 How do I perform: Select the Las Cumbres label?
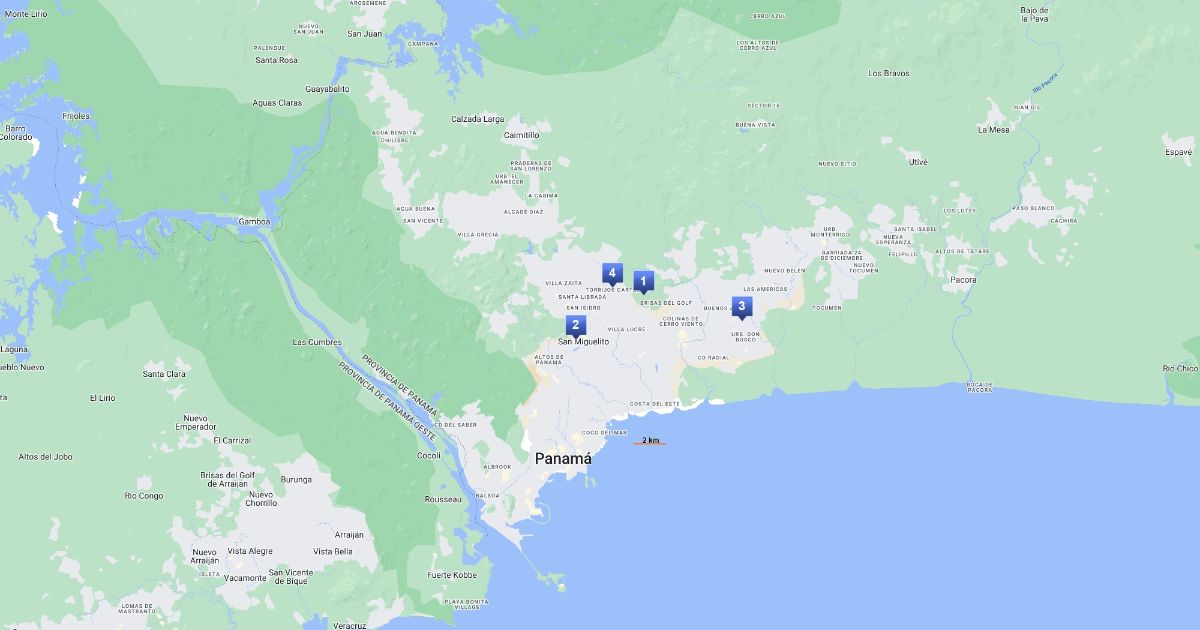pyautogui.click(x=317, y=342)
